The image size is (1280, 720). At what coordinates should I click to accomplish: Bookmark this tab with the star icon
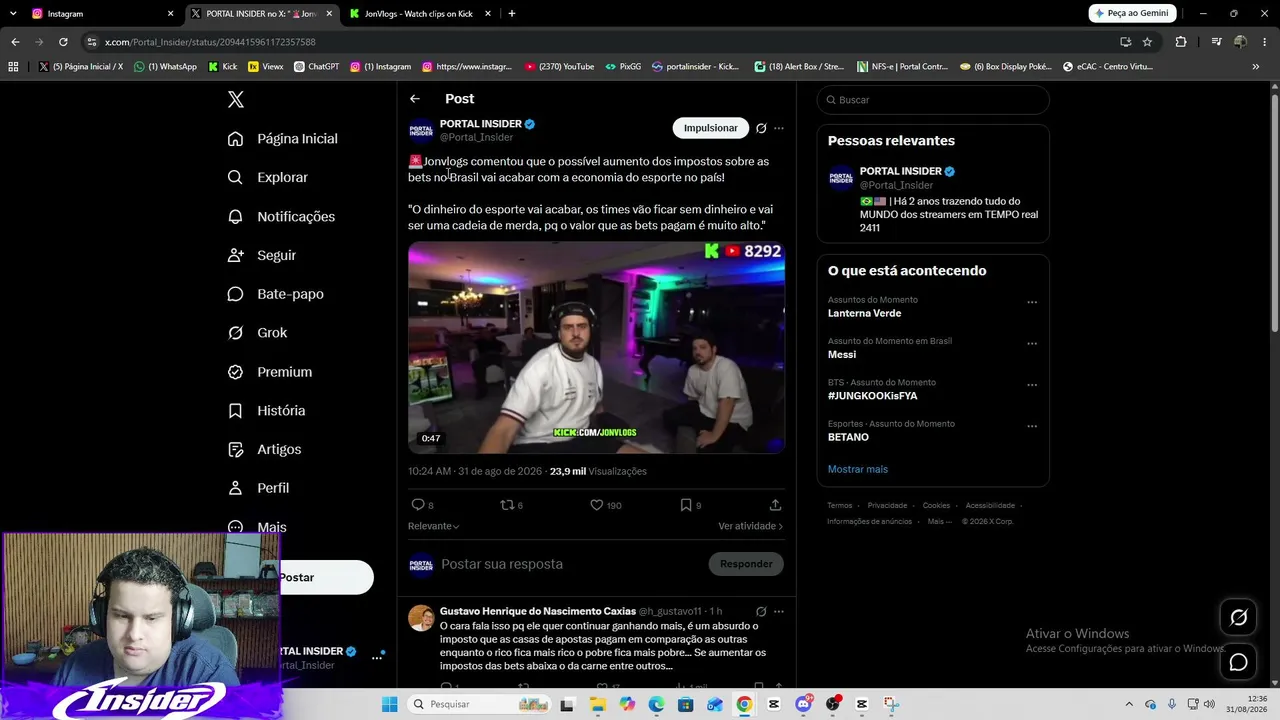click(1147, 42)
